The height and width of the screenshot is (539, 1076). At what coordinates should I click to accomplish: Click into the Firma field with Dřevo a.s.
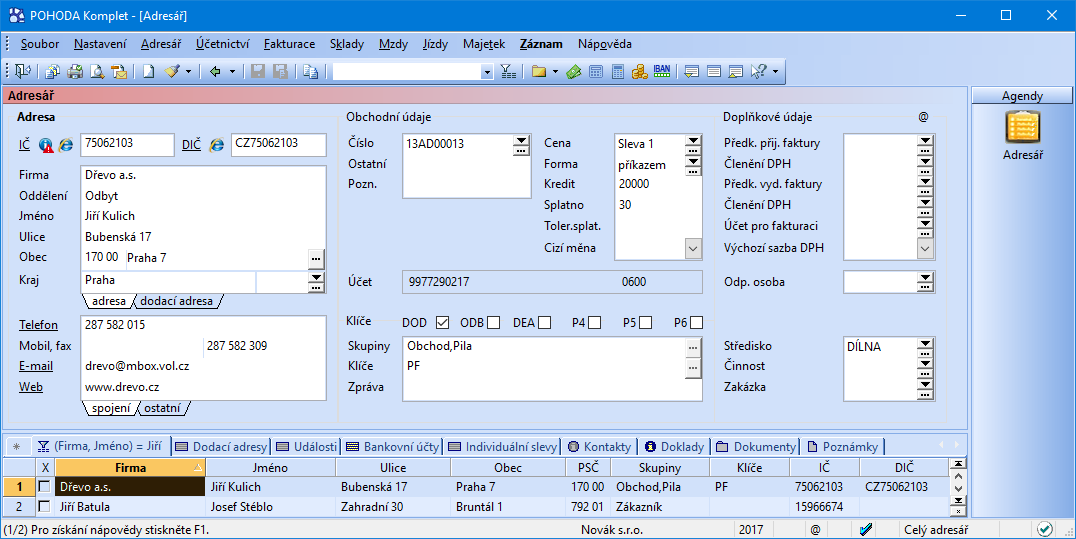tap(200, 175)
